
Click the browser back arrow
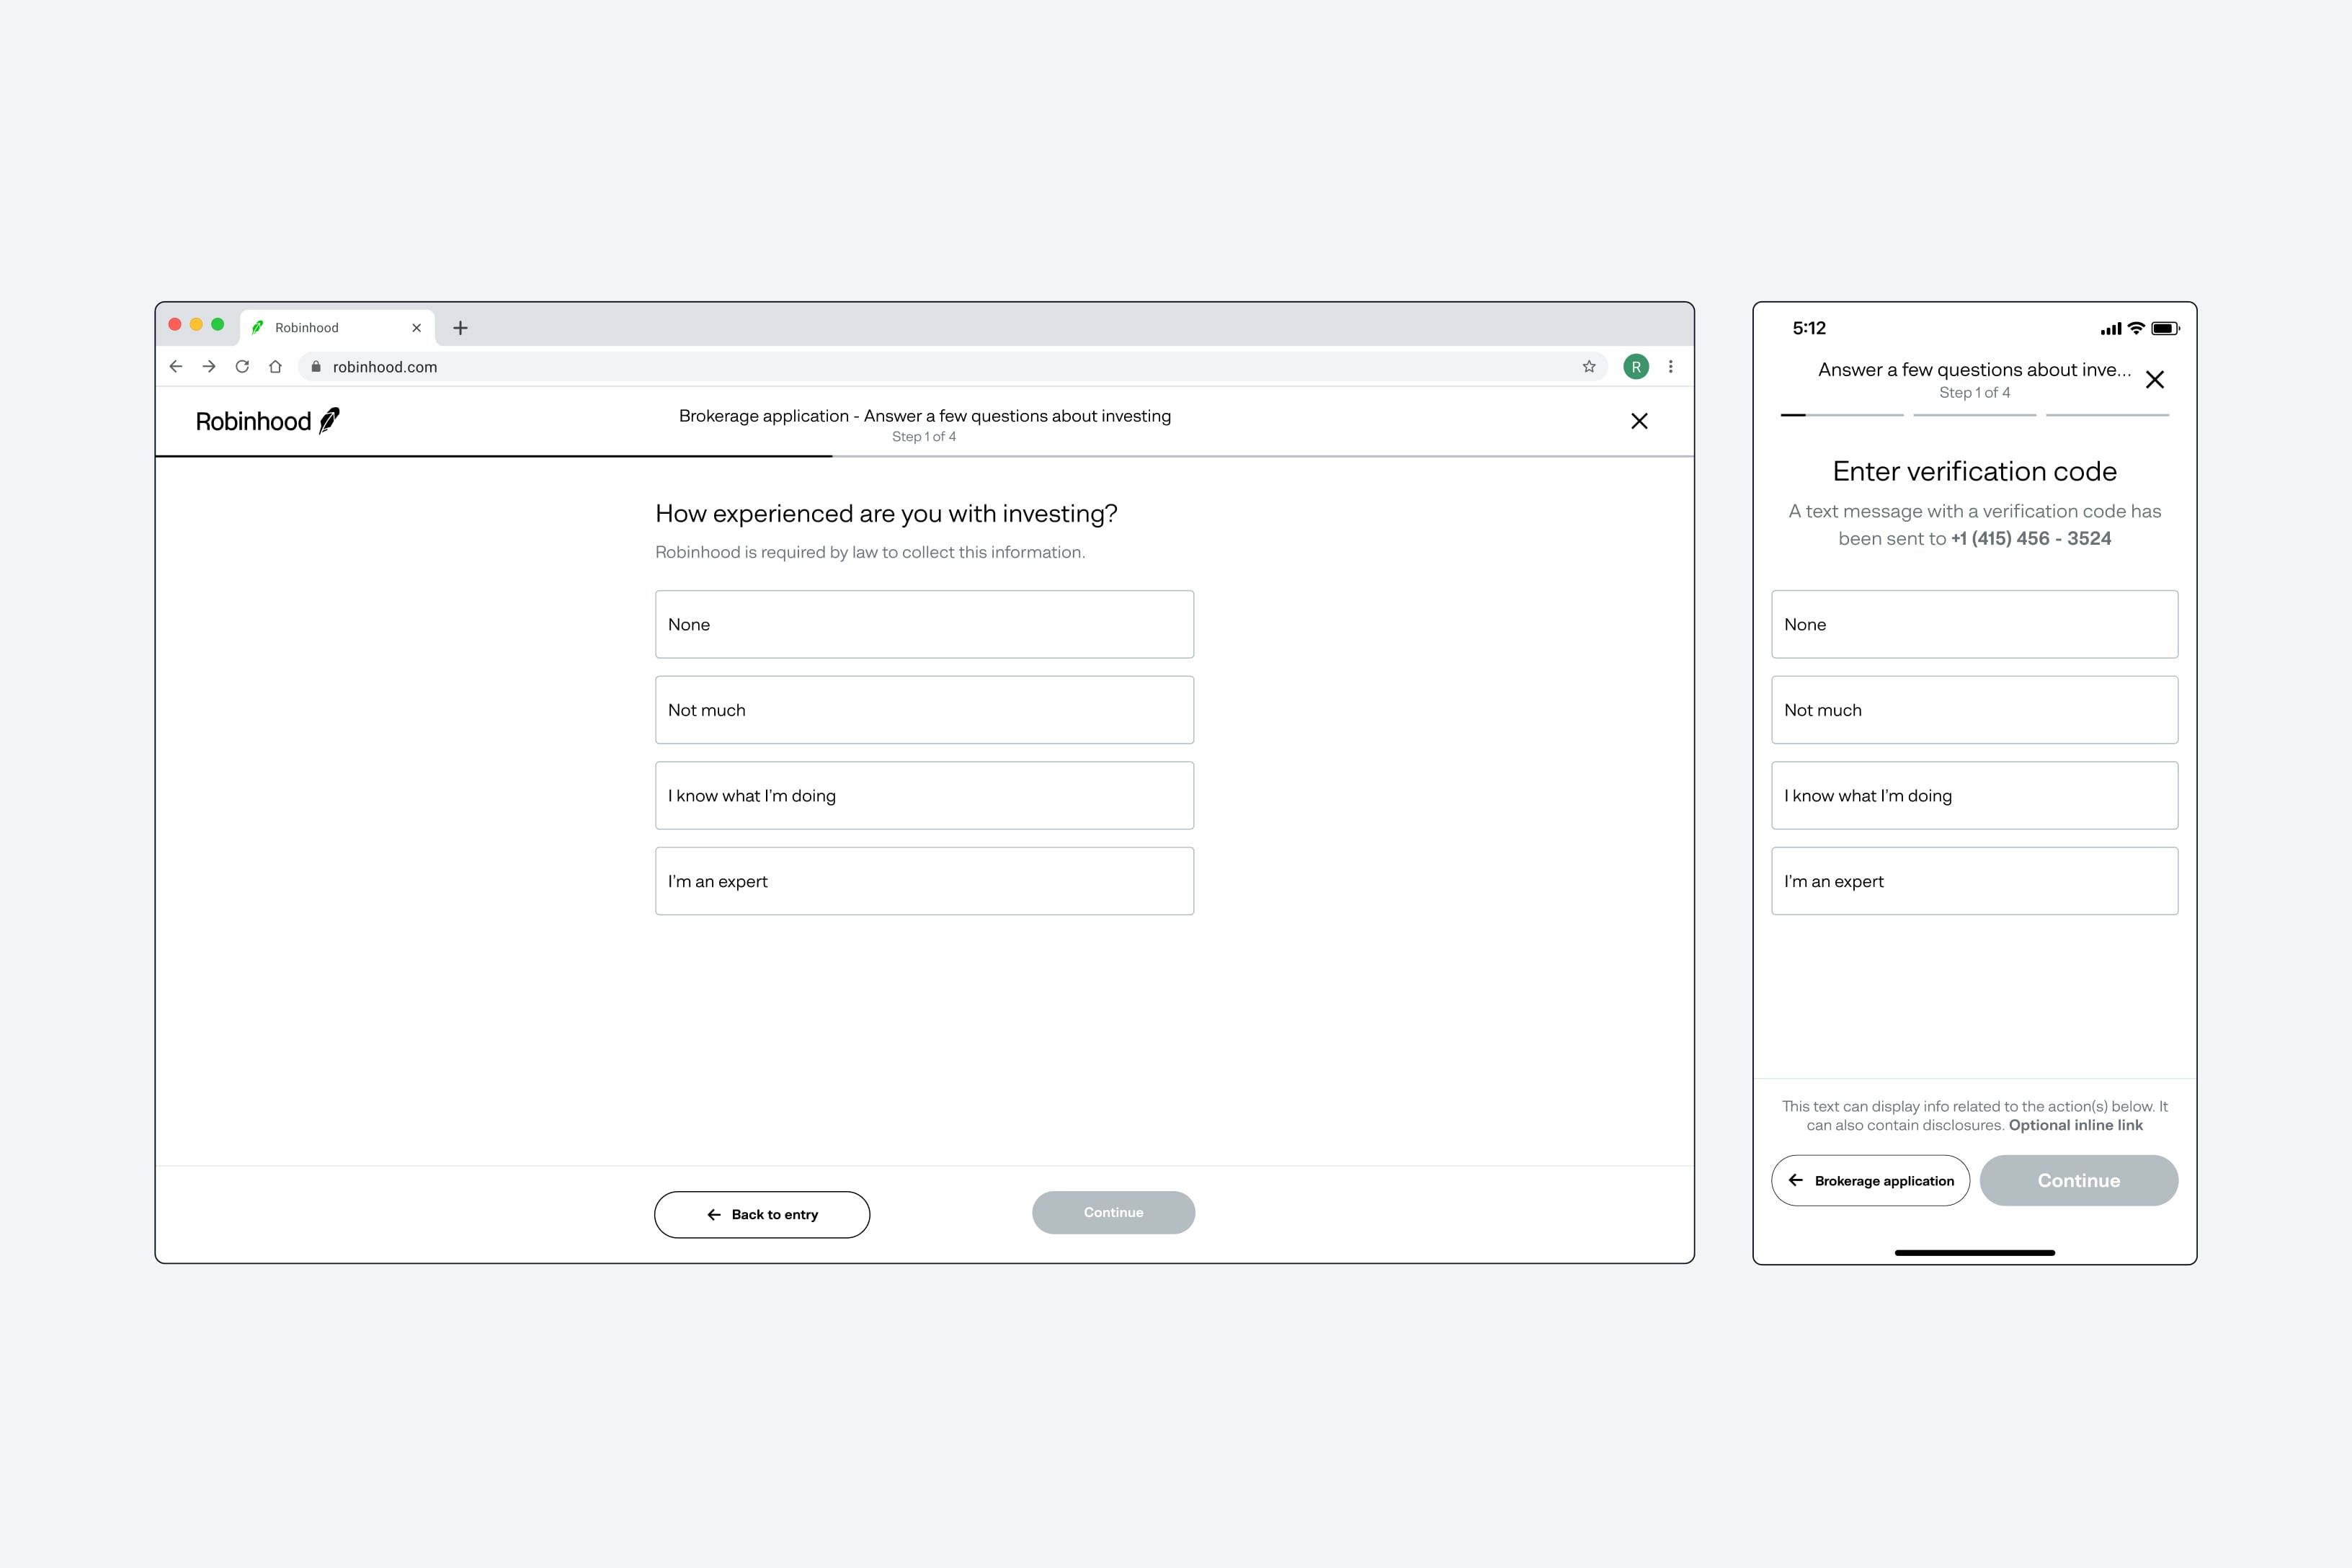pos(176,367)
